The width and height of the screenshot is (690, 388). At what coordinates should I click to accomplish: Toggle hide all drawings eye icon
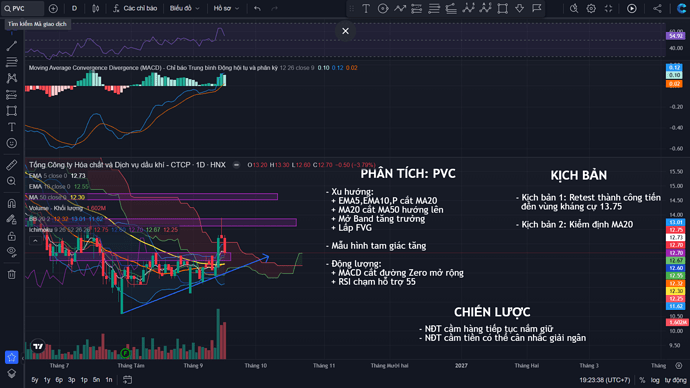[x=12, y=252]
